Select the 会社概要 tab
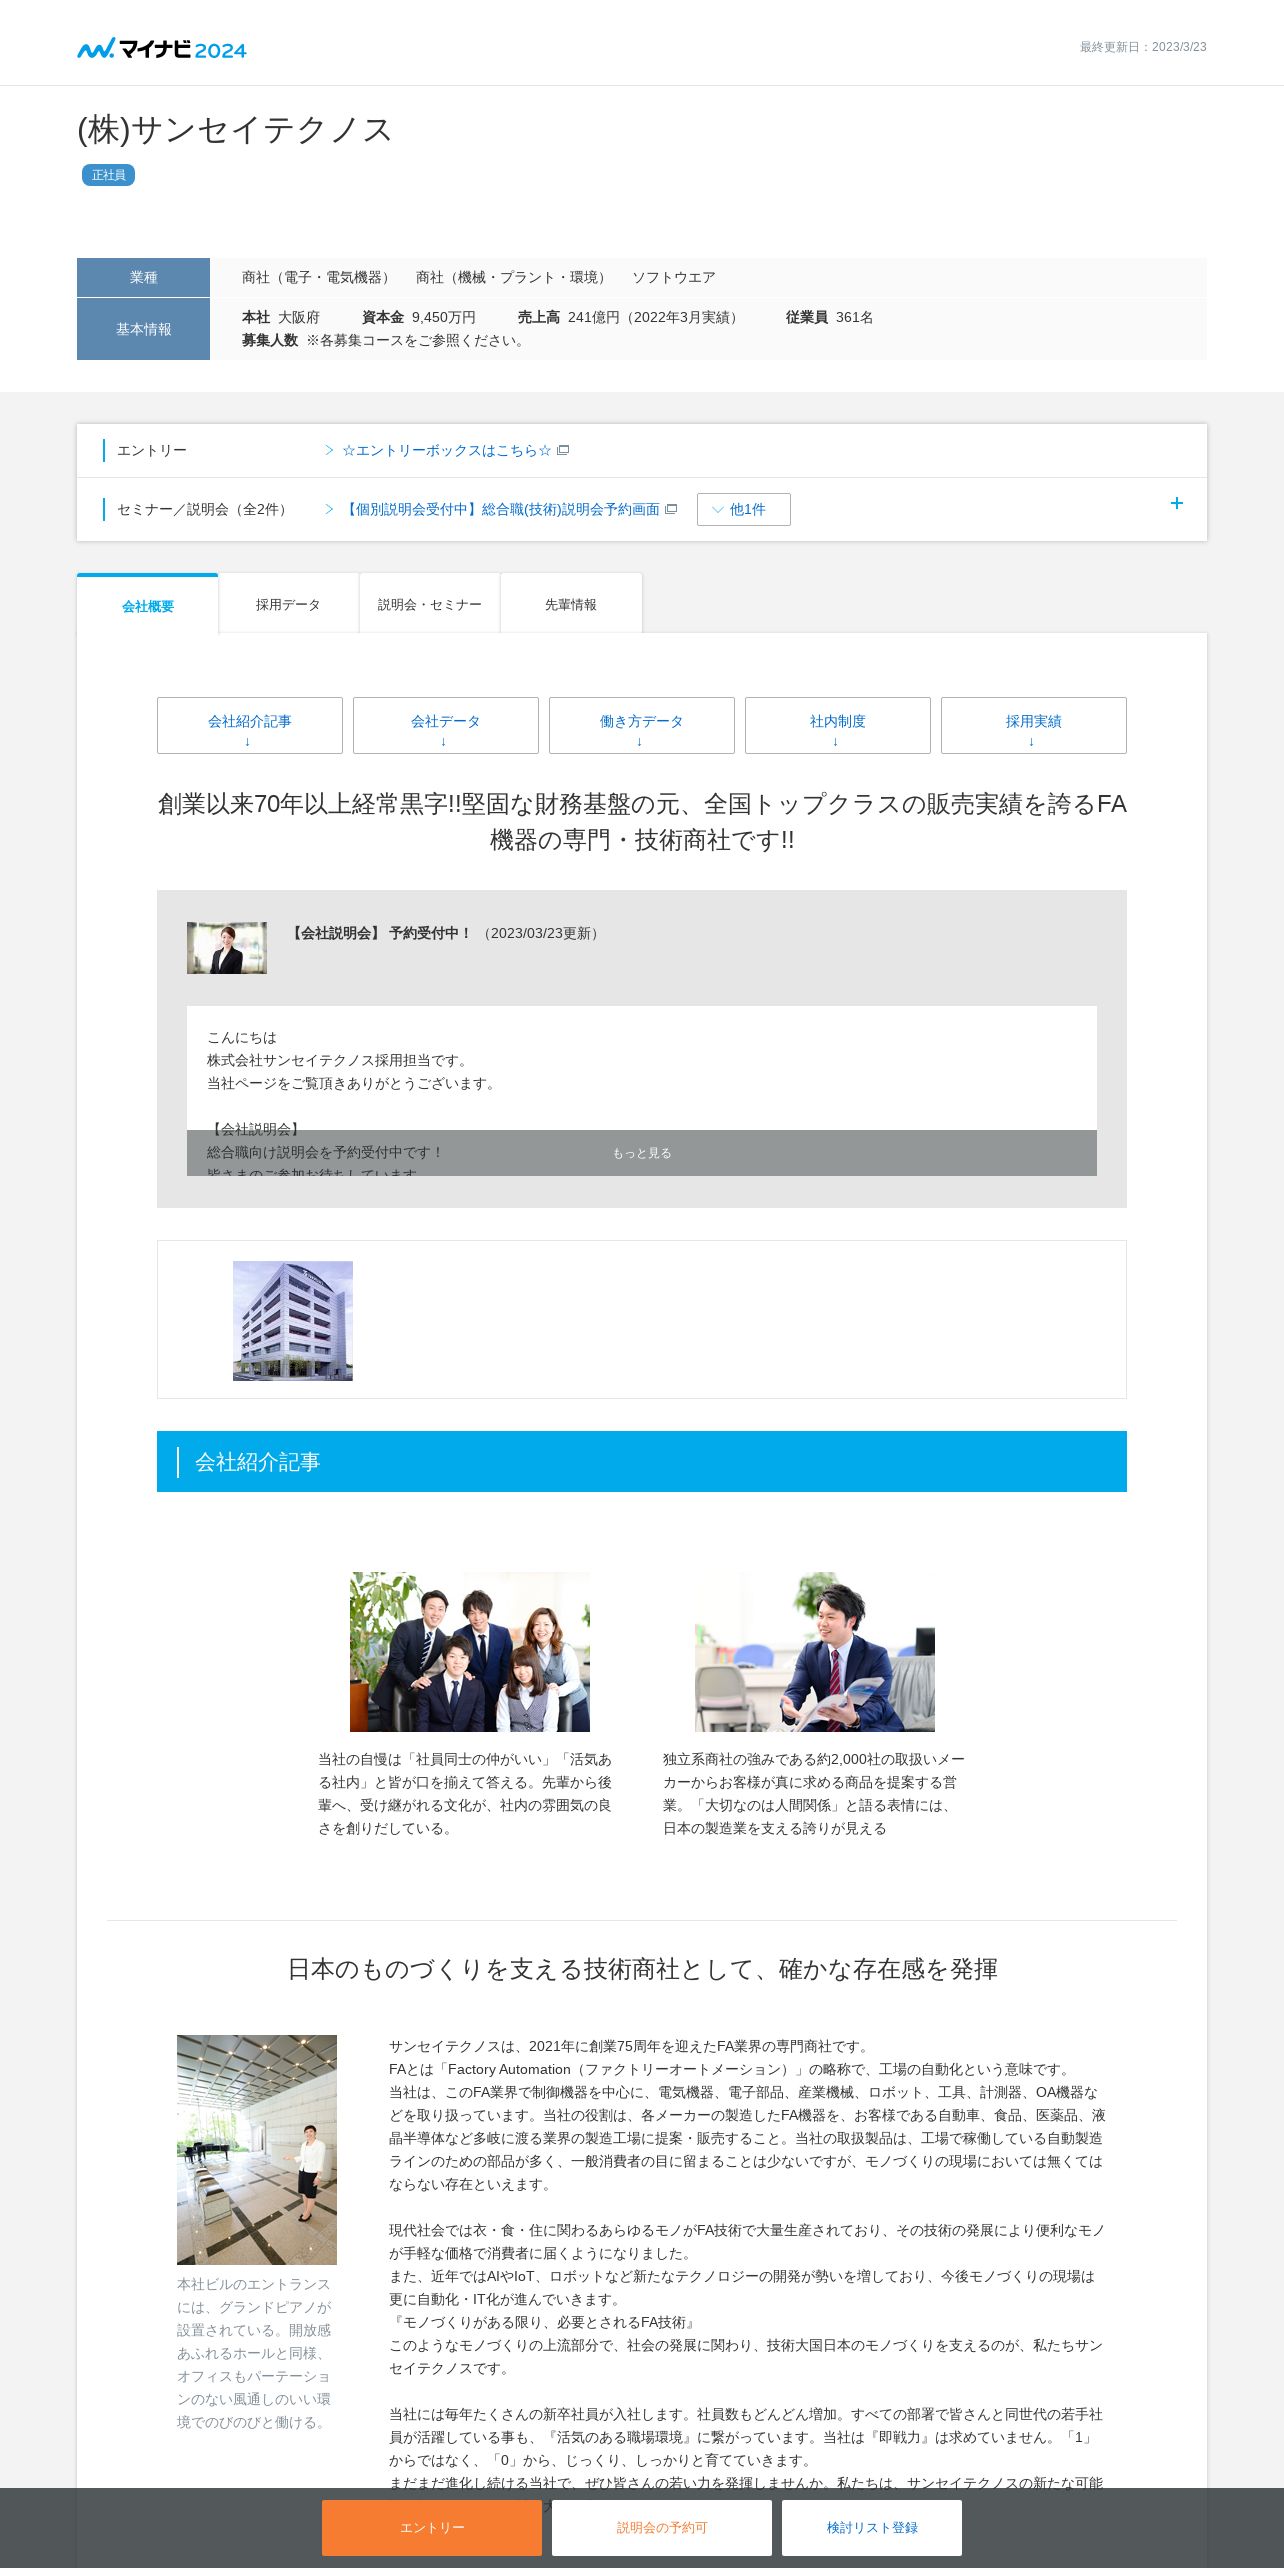This screenshot has width=1284, height=2568. (x=148, y=606)
